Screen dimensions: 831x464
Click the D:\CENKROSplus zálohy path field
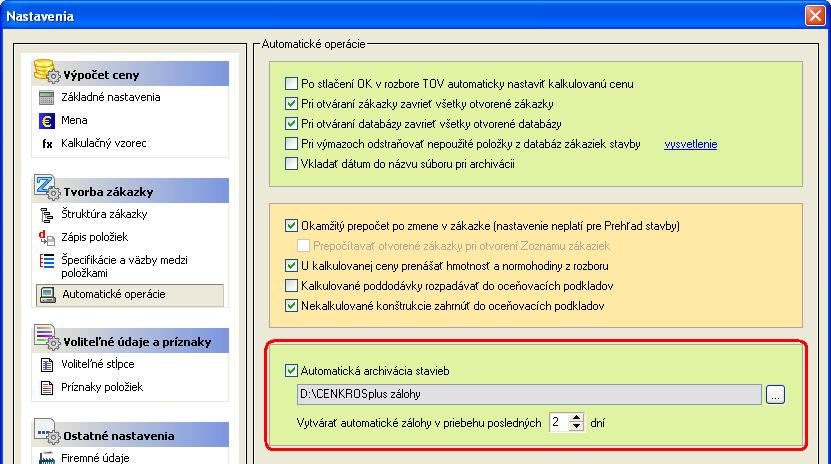point(529,395)
